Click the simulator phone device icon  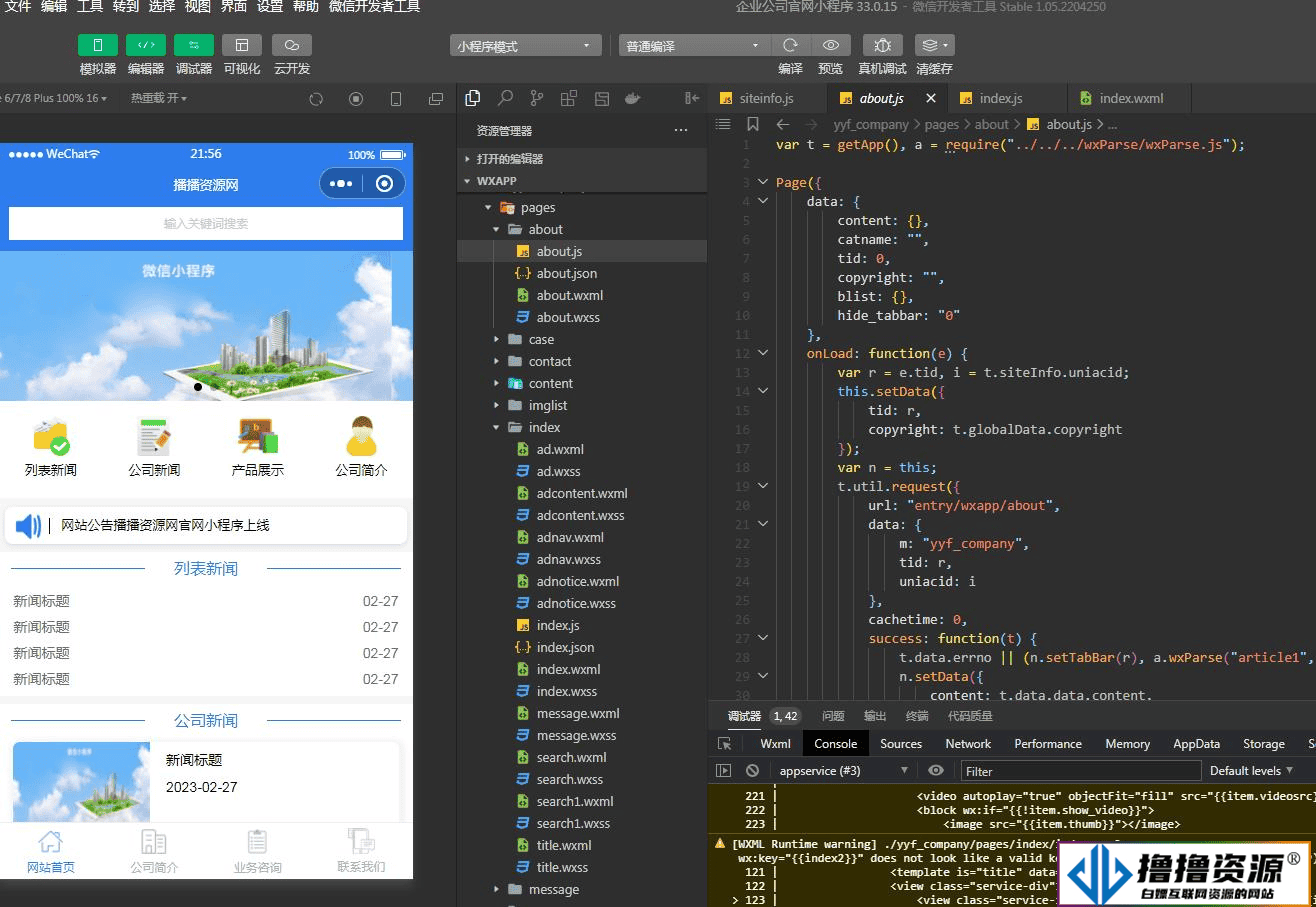pyautogui.click(x=396, y=99)
